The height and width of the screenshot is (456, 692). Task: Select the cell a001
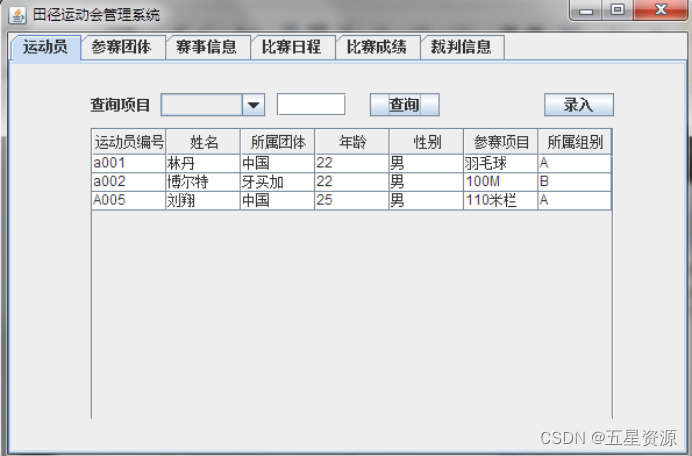[129, 163]
